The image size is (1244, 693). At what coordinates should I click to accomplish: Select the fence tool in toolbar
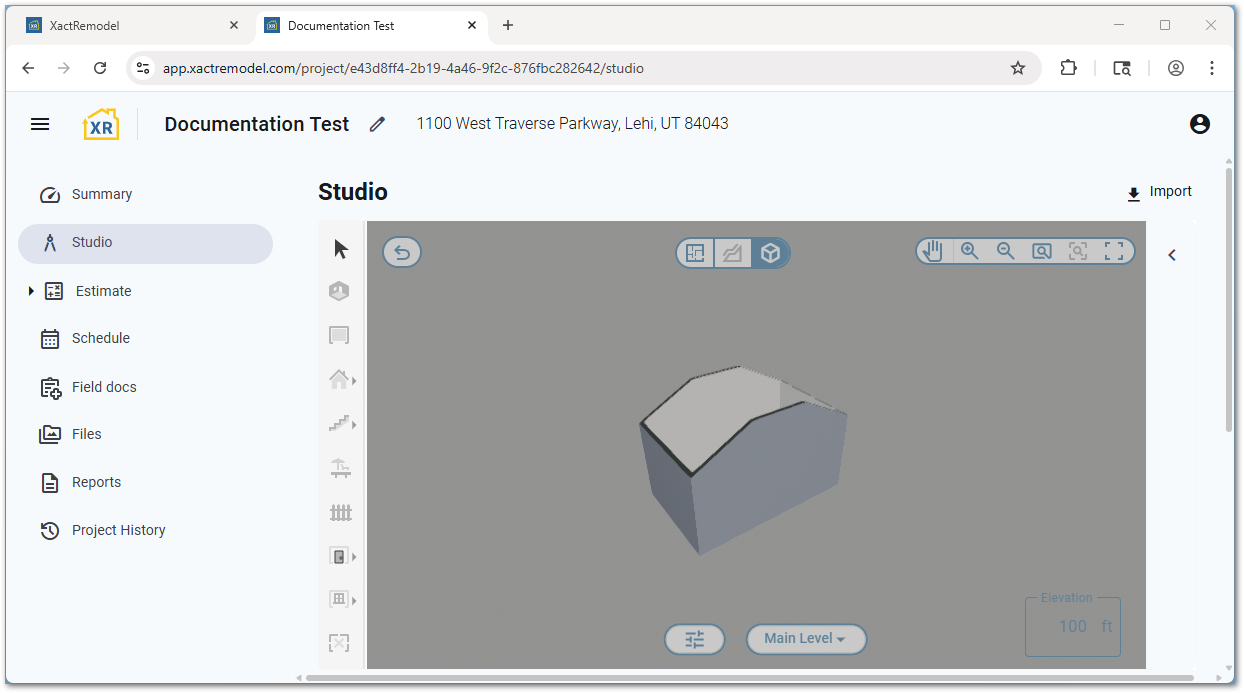click(341, 513)
